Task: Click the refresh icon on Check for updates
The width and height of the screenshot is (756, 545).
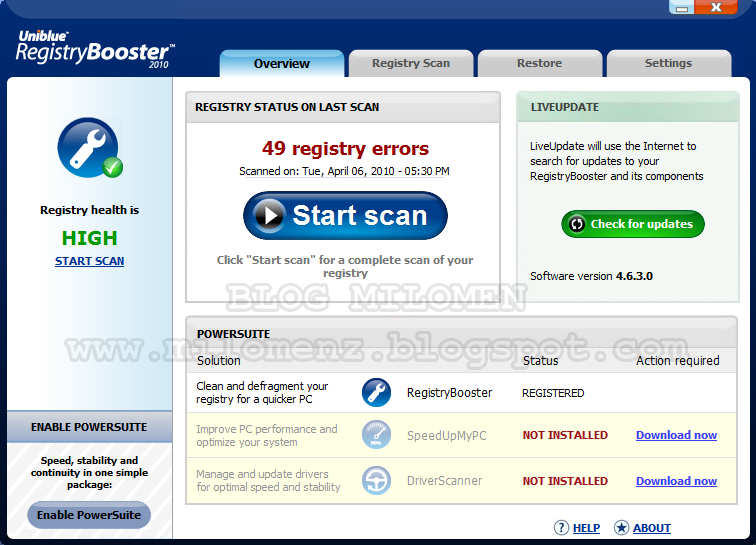Action: pos(577,224)
